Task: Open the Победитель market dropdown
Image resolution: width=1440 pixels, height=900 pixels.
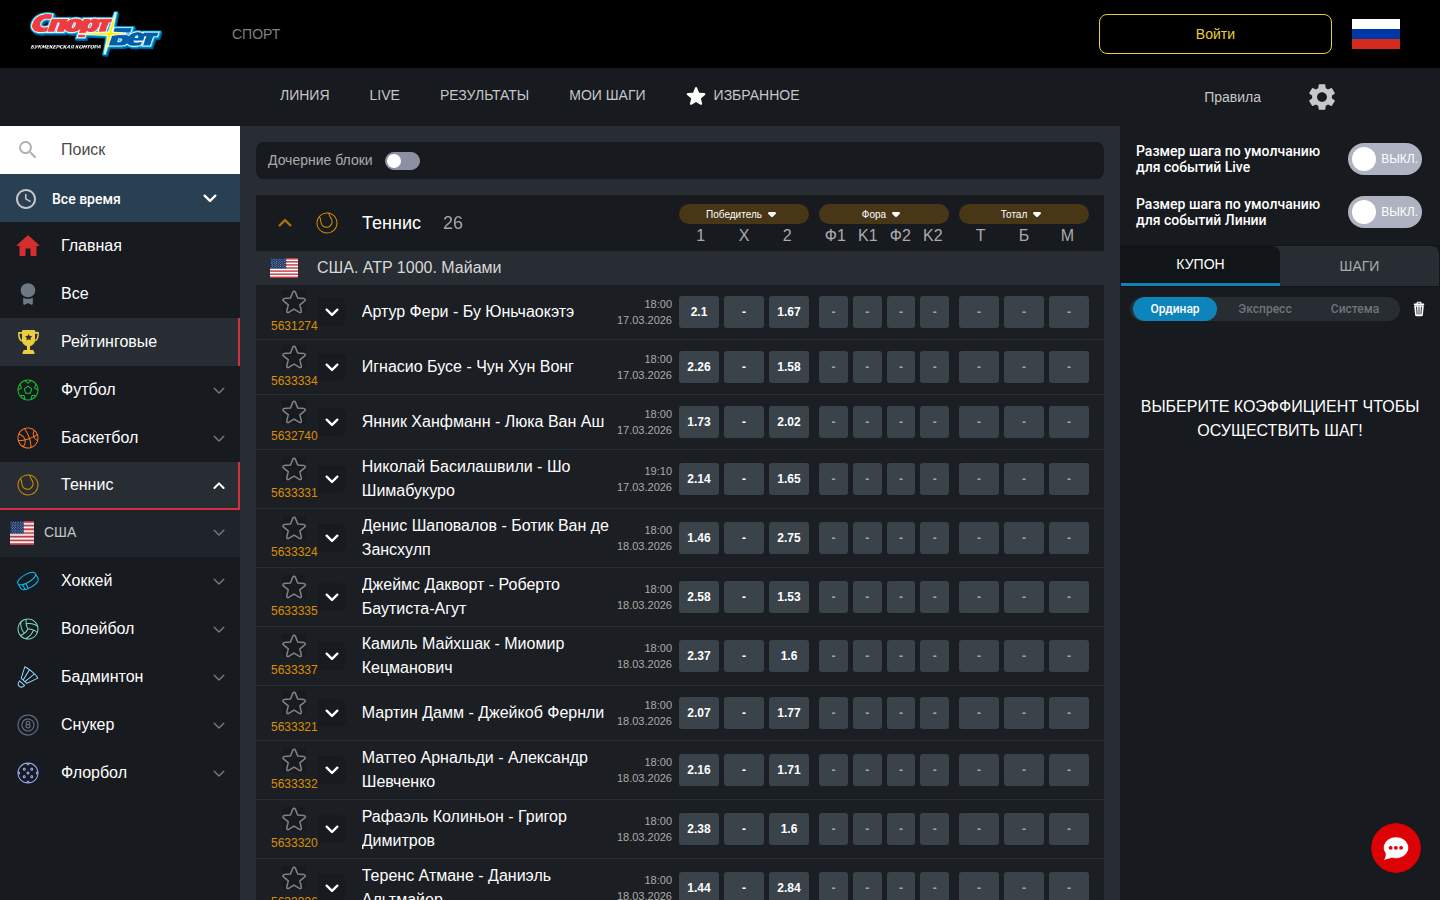Action: point(743,214)
